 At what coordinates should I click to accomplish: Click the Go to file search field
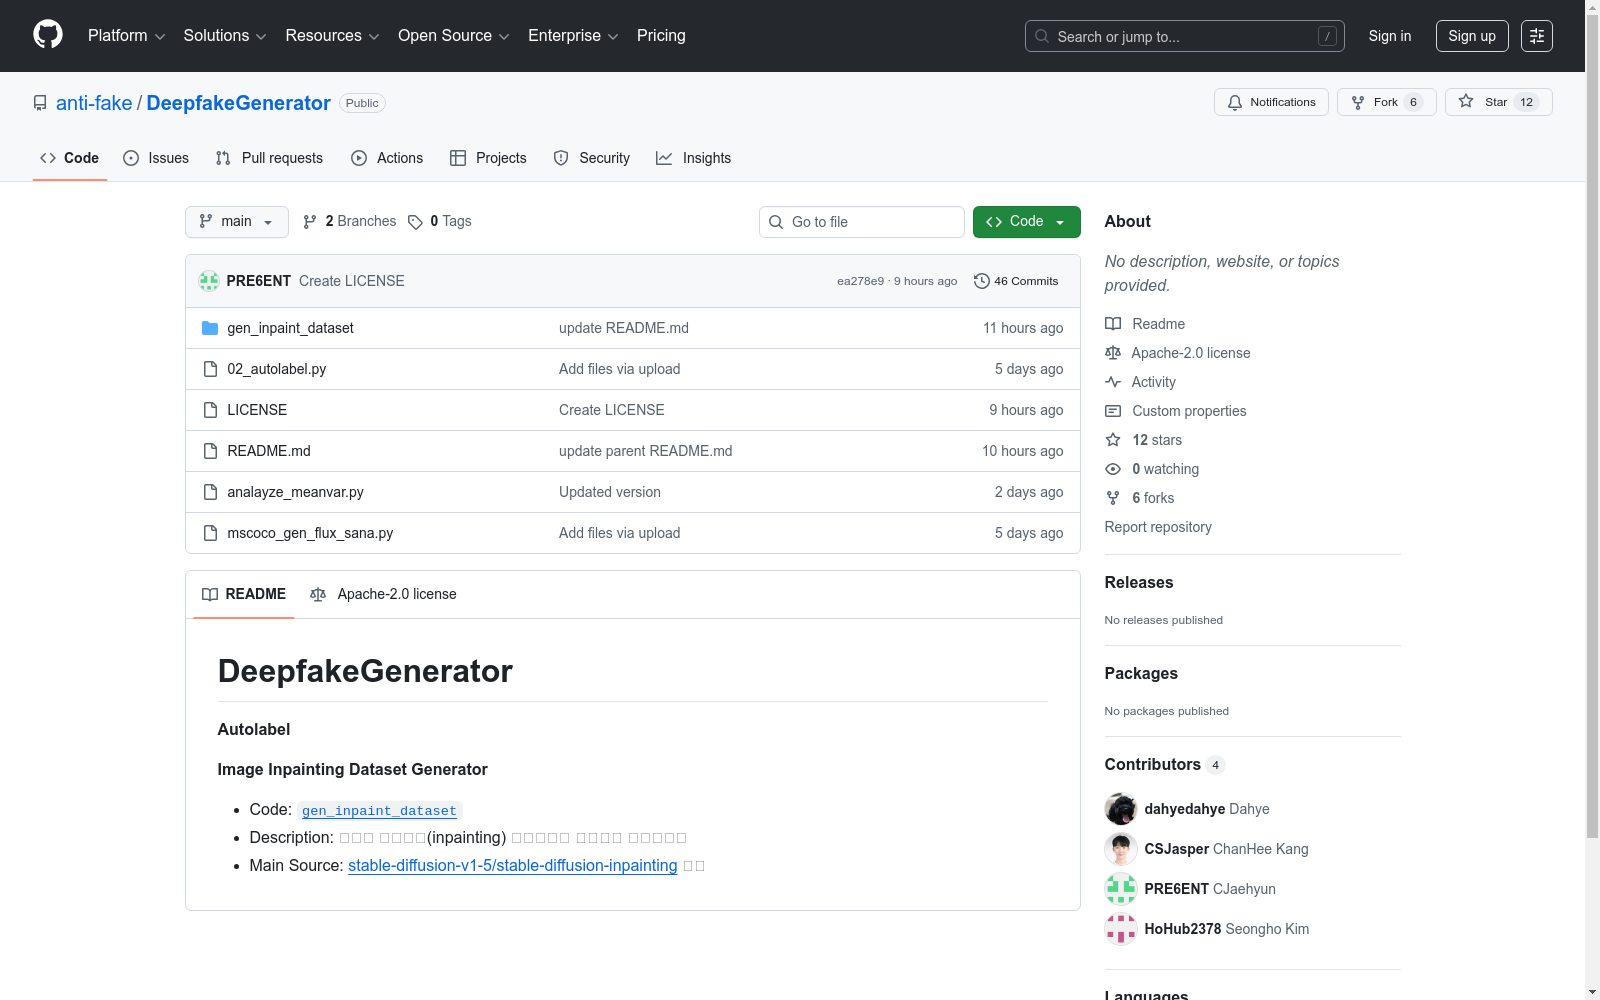(x=862, y=222)
